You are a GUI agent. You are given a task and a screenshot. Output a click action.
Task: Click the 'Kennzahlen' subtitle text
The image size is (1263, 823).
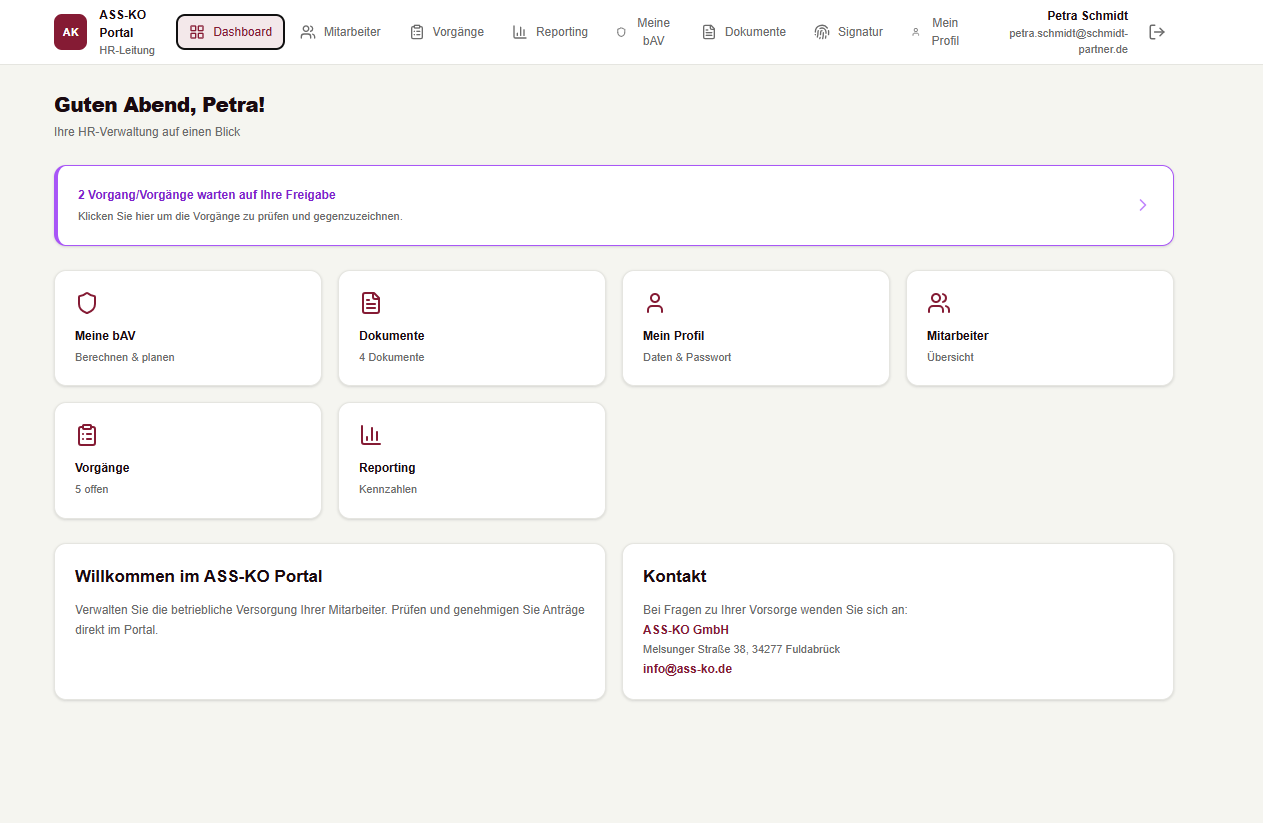click(388, 489)
